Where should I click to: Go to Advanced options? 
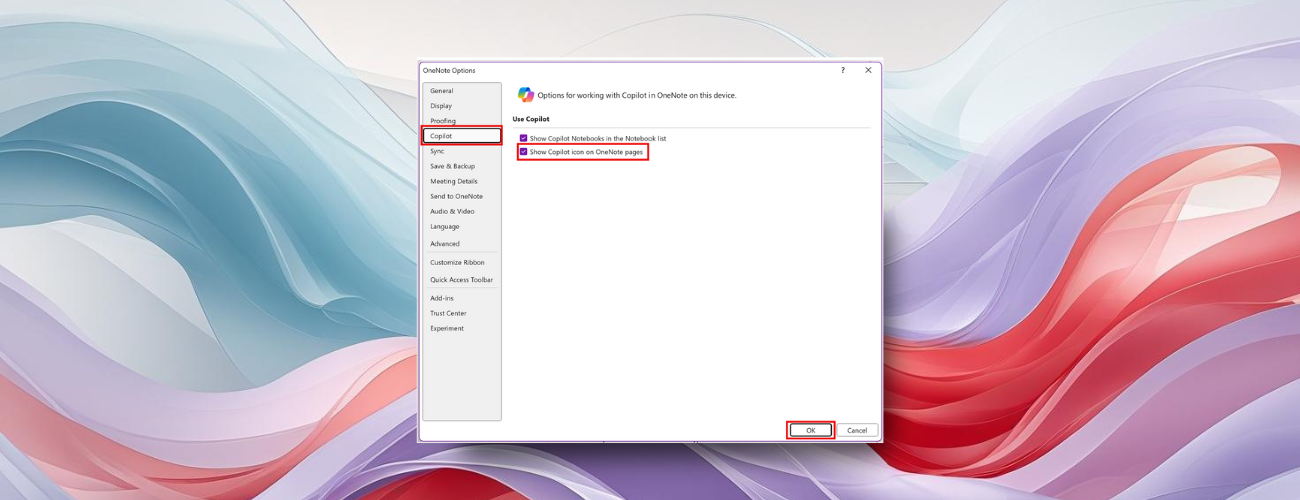tap(461, 244)
